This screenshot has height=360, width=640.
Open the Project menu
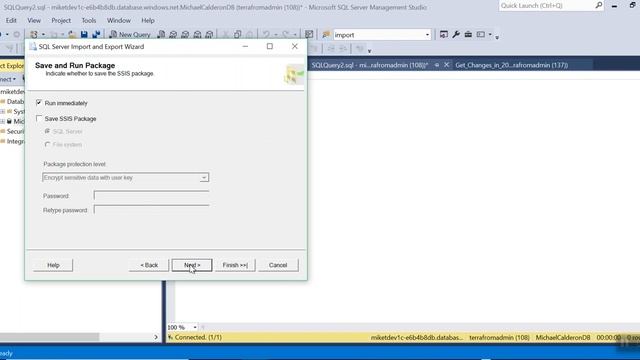click(x=61, y=20)
